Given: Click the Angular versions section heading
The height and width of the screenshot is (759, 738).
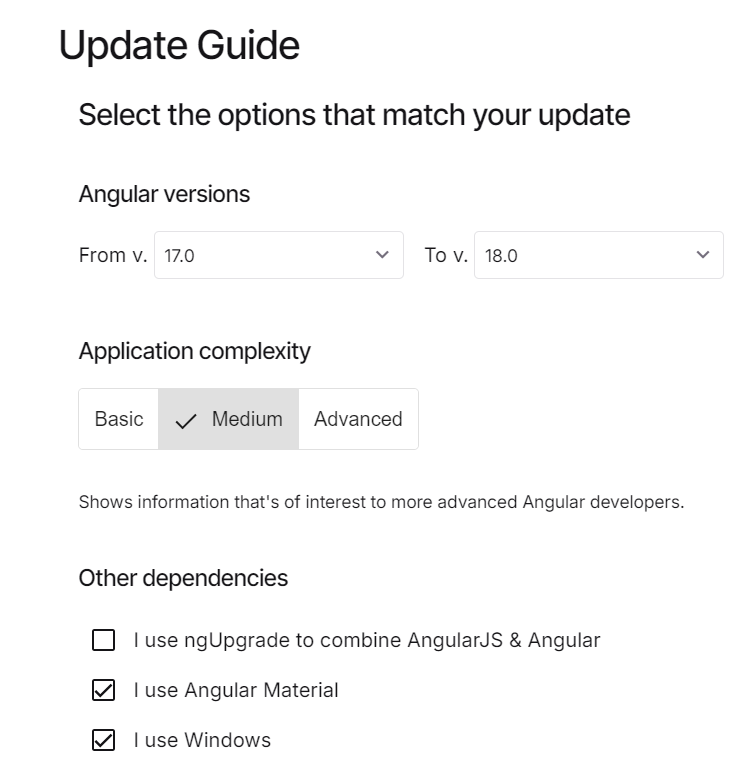Looking at the screenshot, I should point(164,194).
